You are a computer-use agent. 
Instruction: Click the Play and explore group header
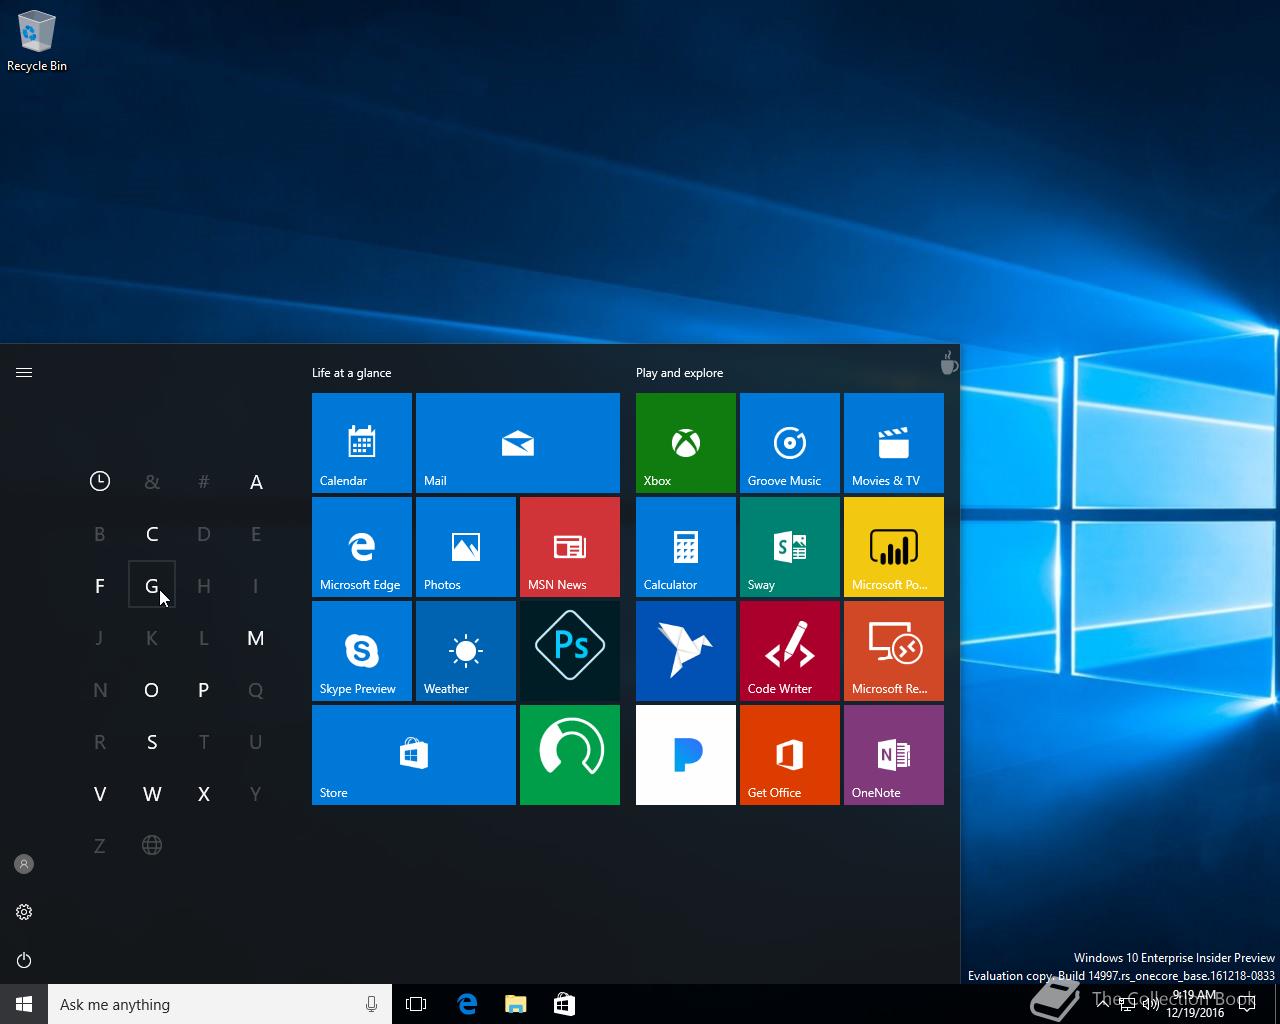click(x=679, y=373)
